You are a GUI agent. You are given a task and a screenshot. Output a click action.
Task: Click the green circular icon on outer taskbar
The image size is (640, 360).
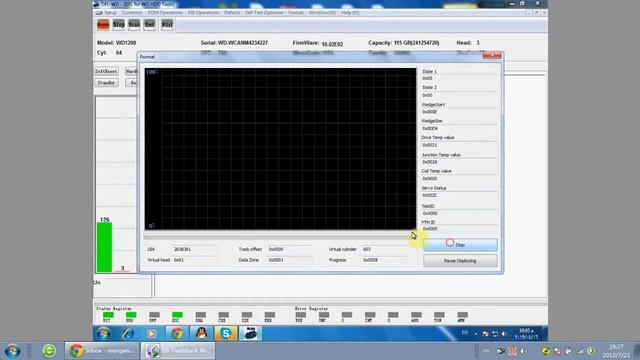pos(49,351)
